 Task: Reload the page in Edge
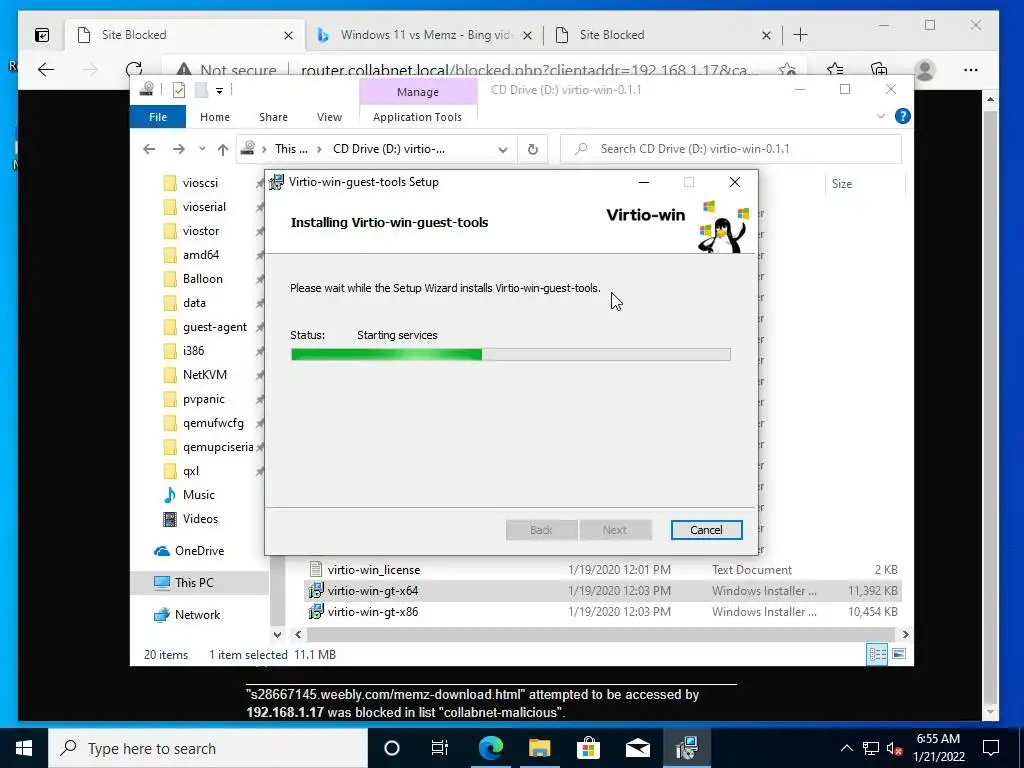[134, 69]
